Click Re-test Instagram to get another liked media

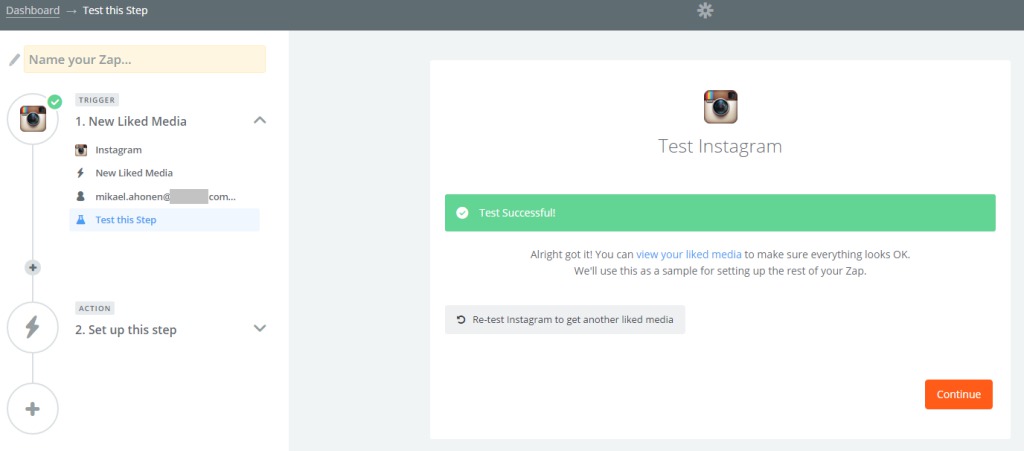pos(565,320)
